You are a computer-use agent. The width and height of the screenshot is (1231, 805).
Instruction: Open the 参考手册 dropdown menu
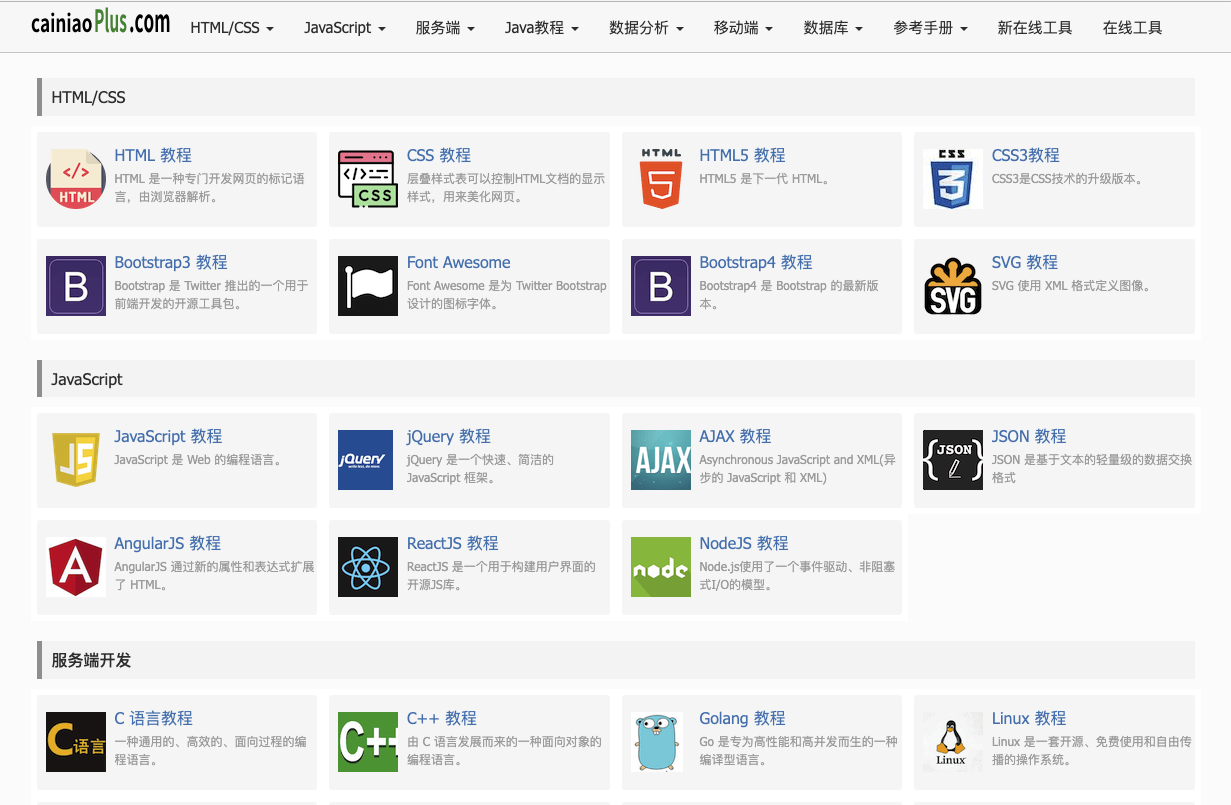tap(930, 28)
